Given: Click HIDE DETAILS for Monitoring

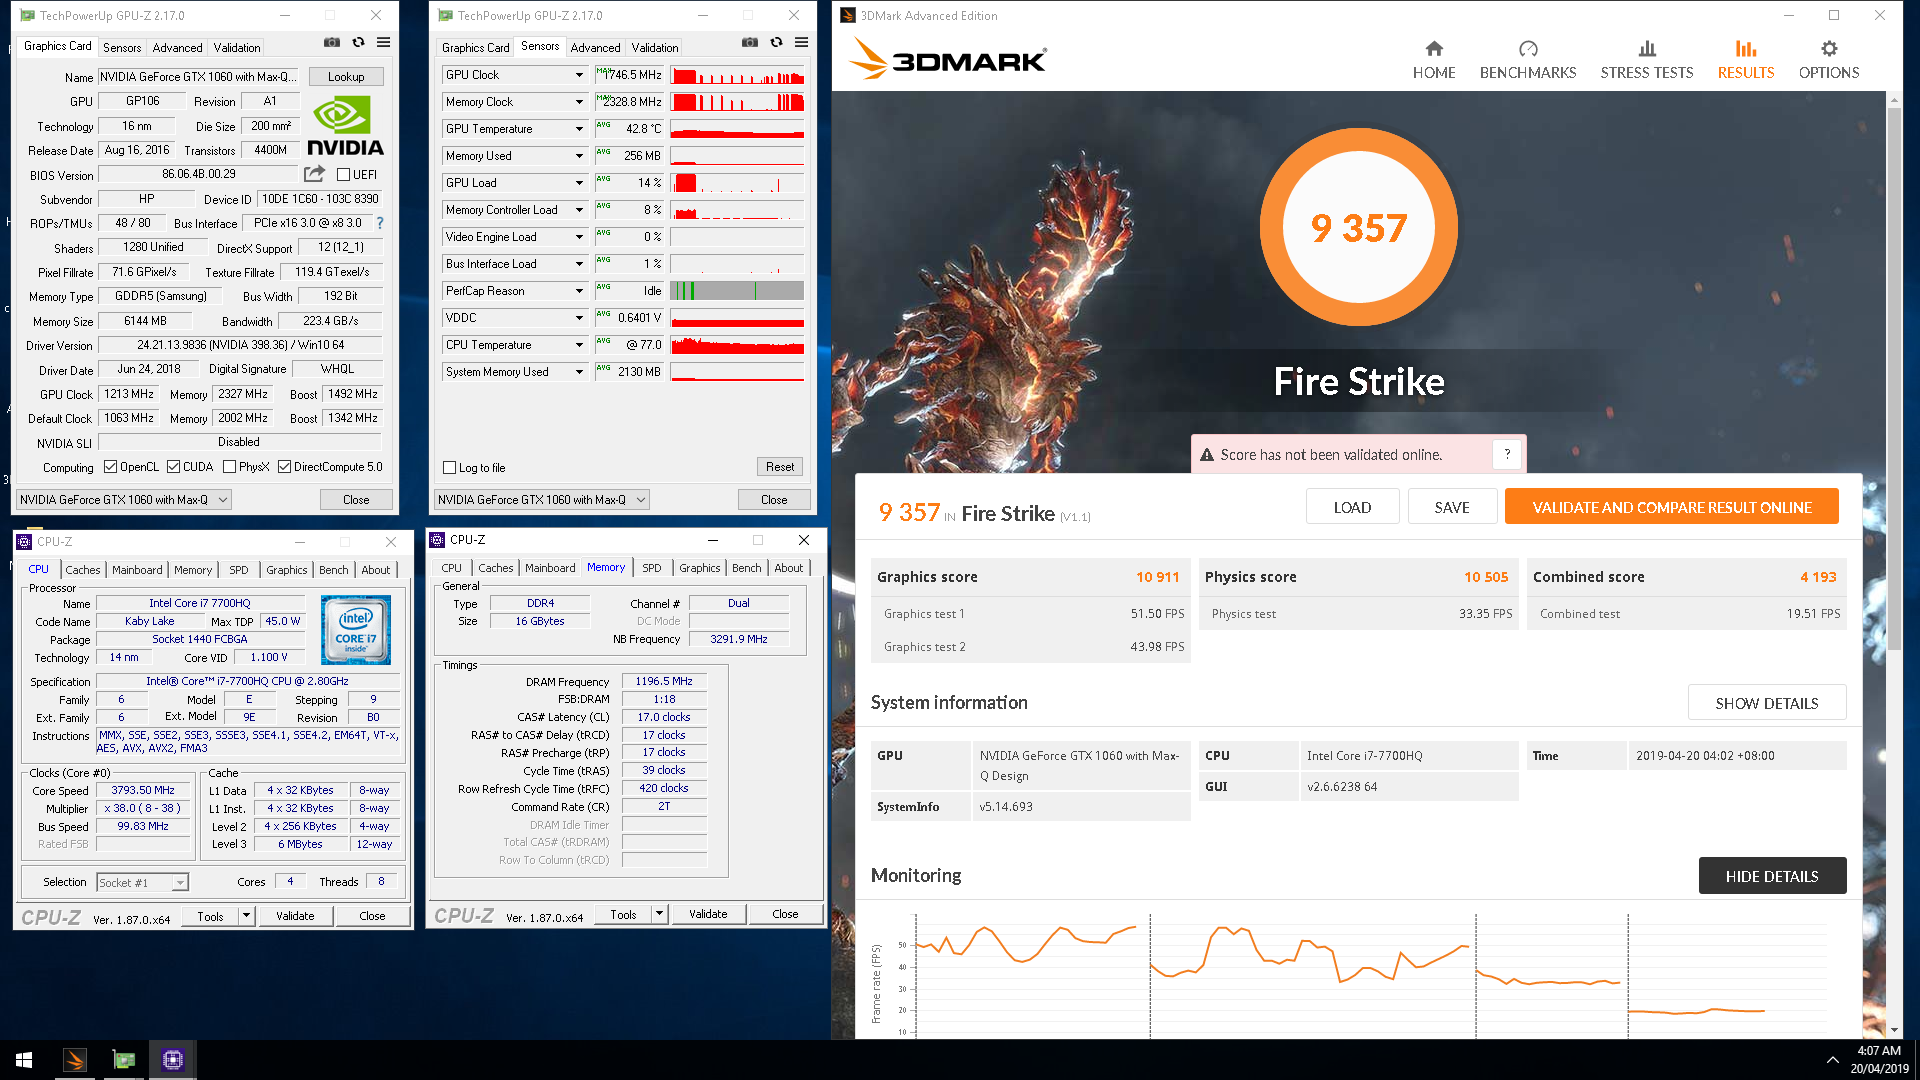Looking at the screenshot, I should click(1772, 876).
